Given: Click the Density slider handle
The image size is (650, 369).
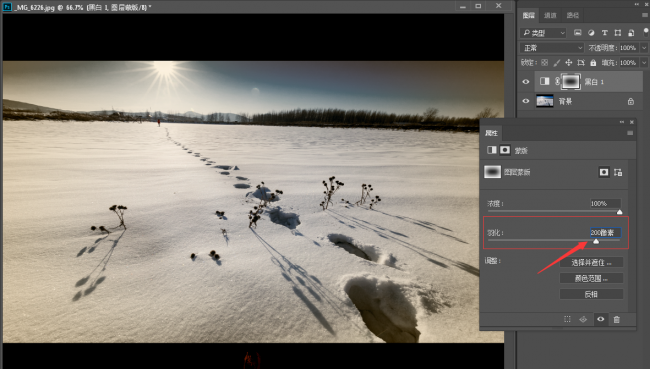Looking at the screenshot, I should pos(620,212).
